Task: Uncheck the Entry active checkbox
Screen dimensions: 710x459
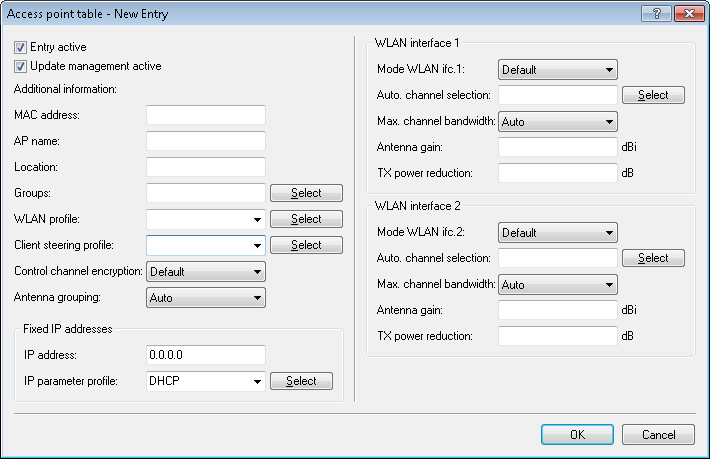Action: 20,47
